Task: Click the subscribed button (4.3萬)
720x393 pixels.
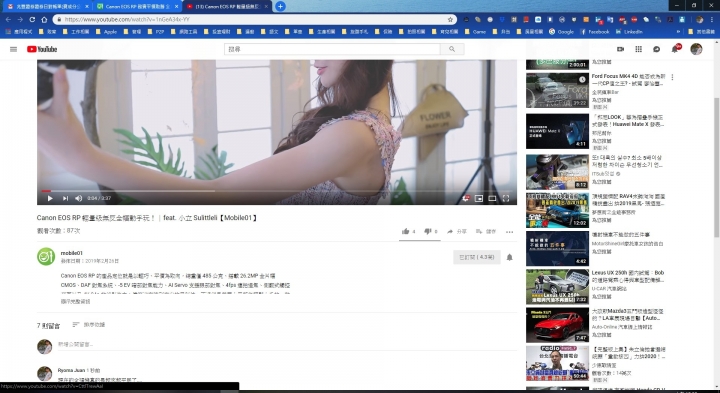Action: click(x=477, y=257)
